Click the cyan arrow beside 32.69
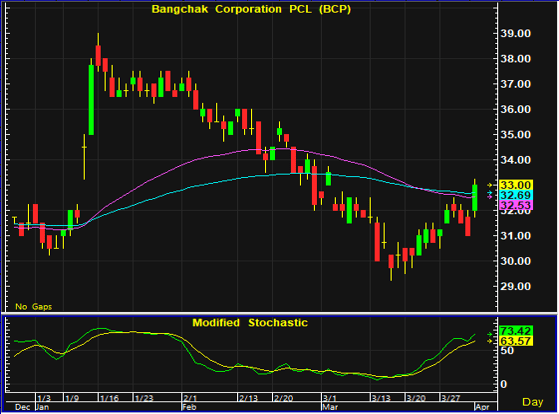 (x=490, y=193)
